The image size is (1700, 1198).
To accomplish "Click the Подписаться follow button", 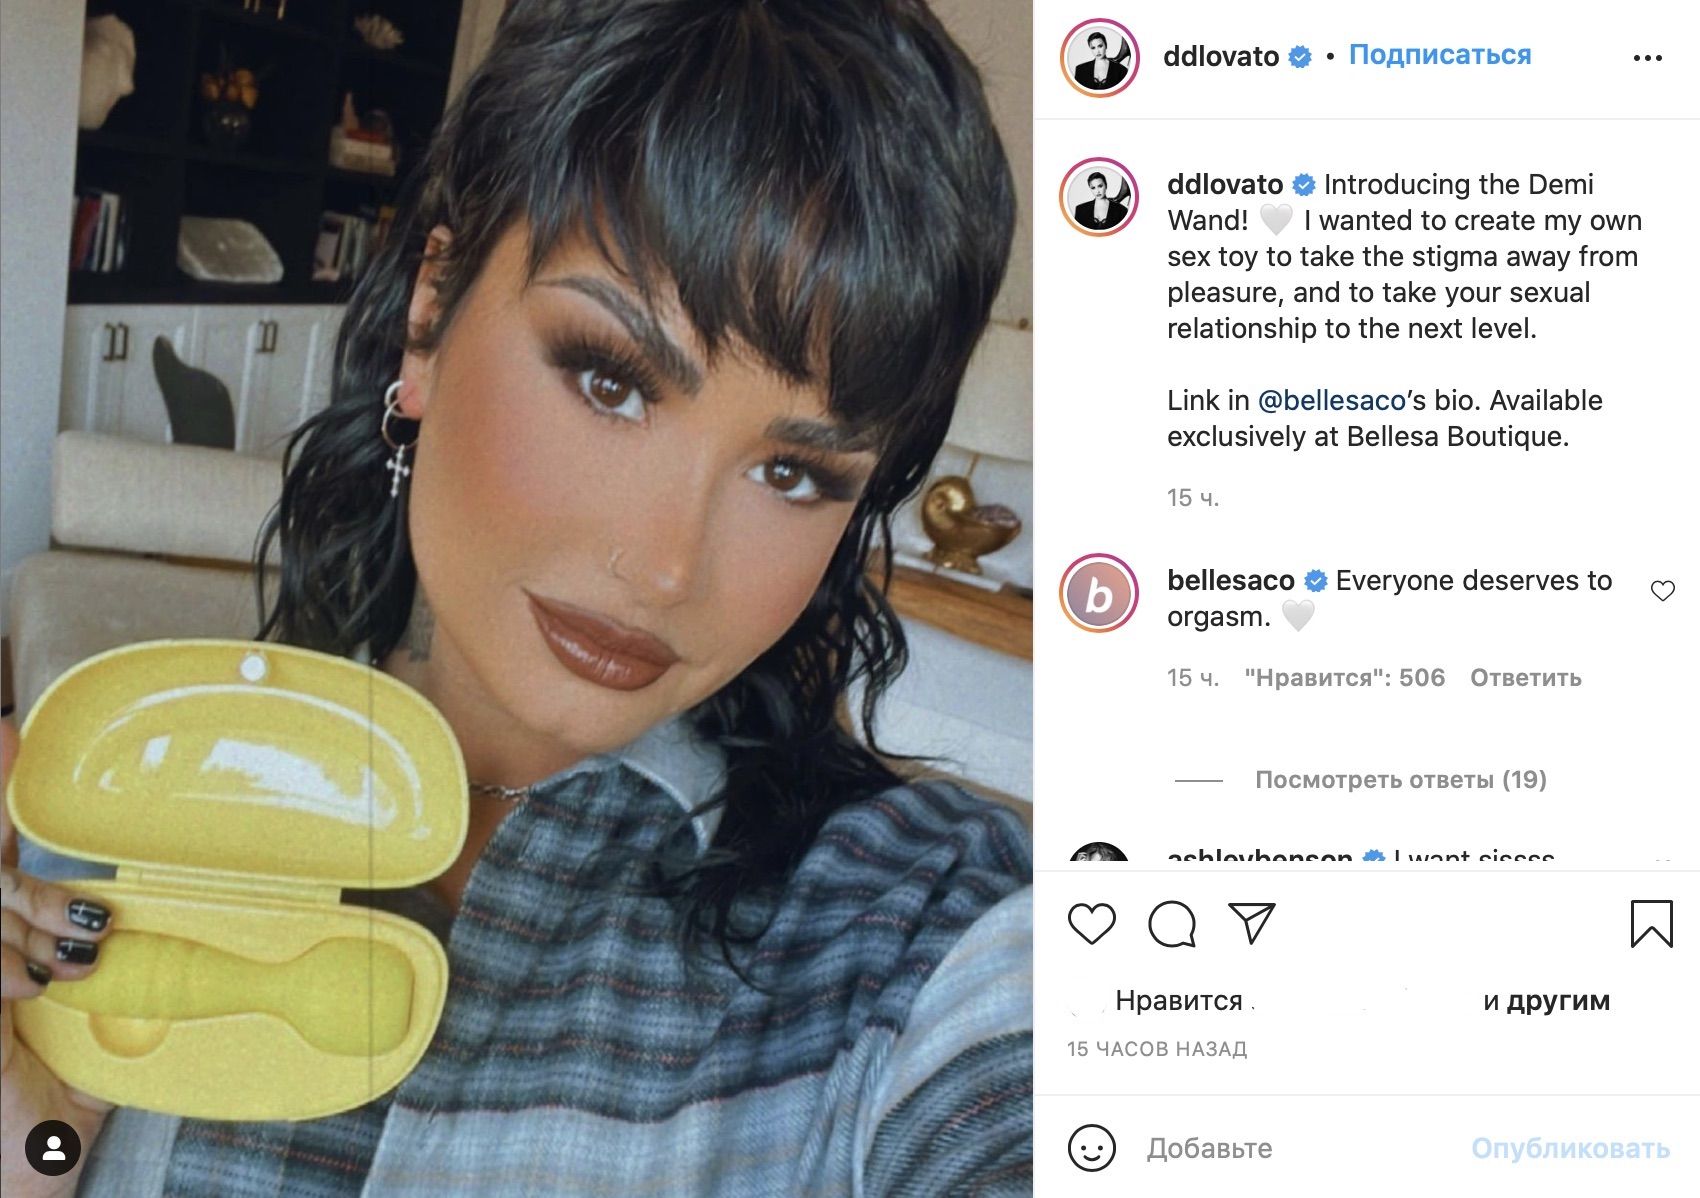I will tap(1440, 55).
